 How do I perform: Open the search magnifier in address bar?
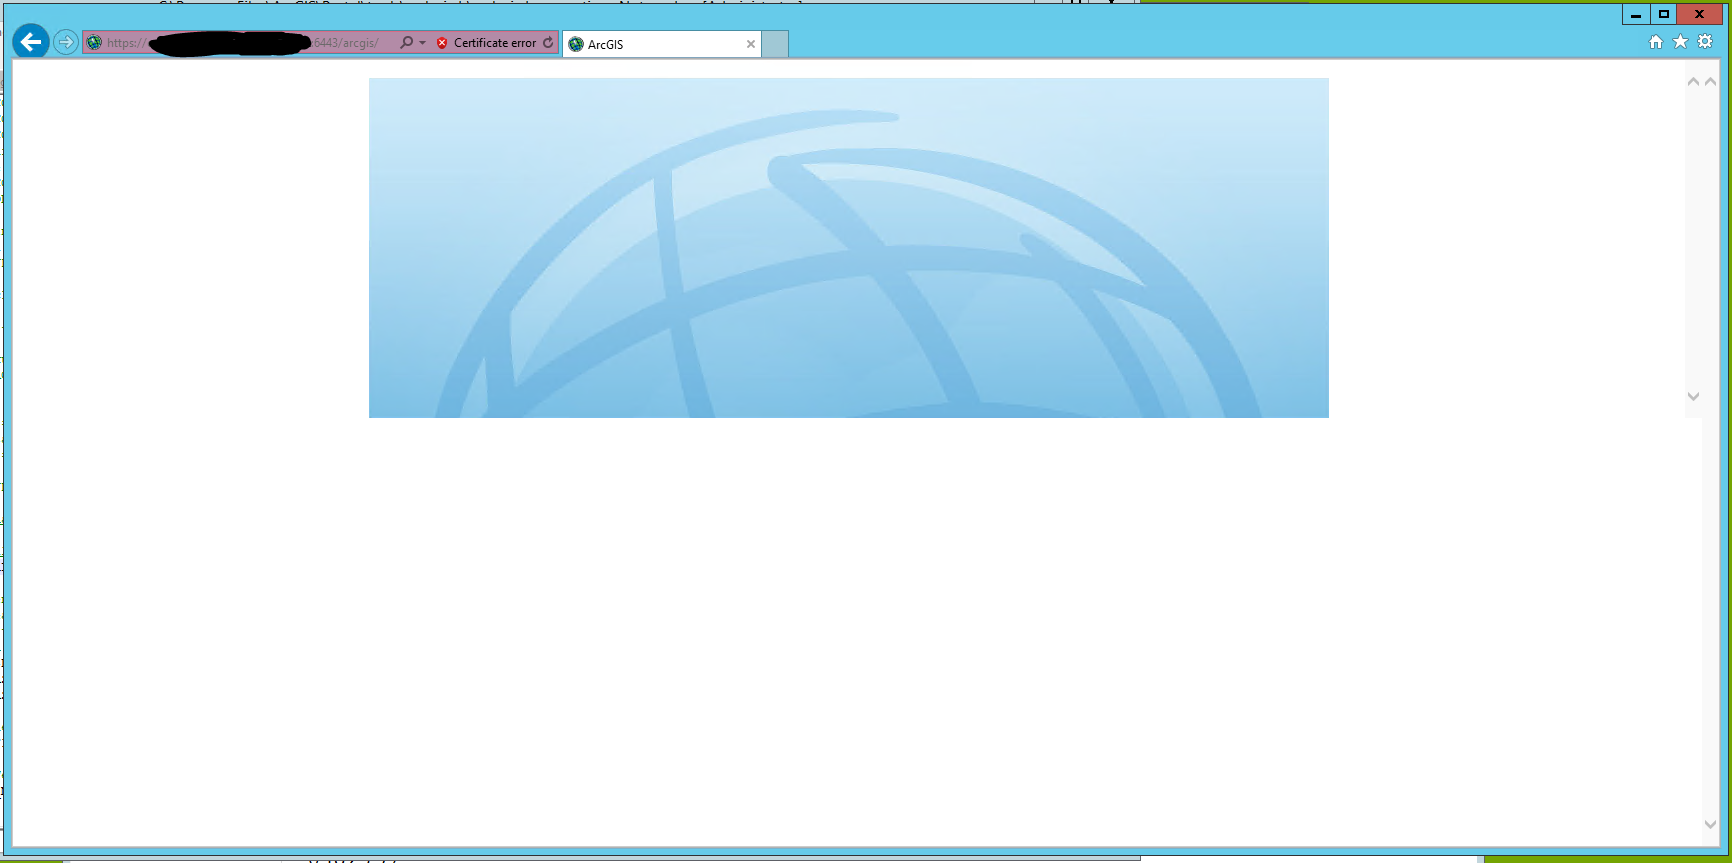click(406, 42)
